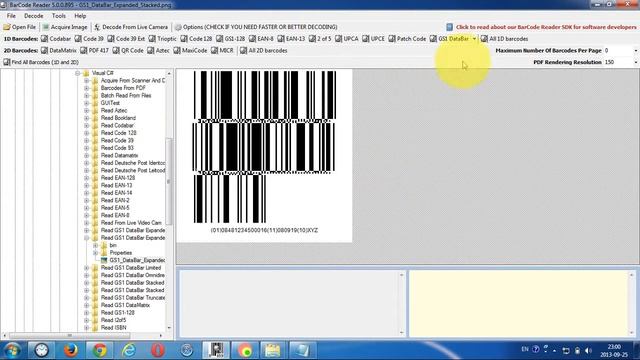Launch Google Chrome from the taskbar
Image resolution: width=640 pixels, height=360 pixels.
[100, 350]
